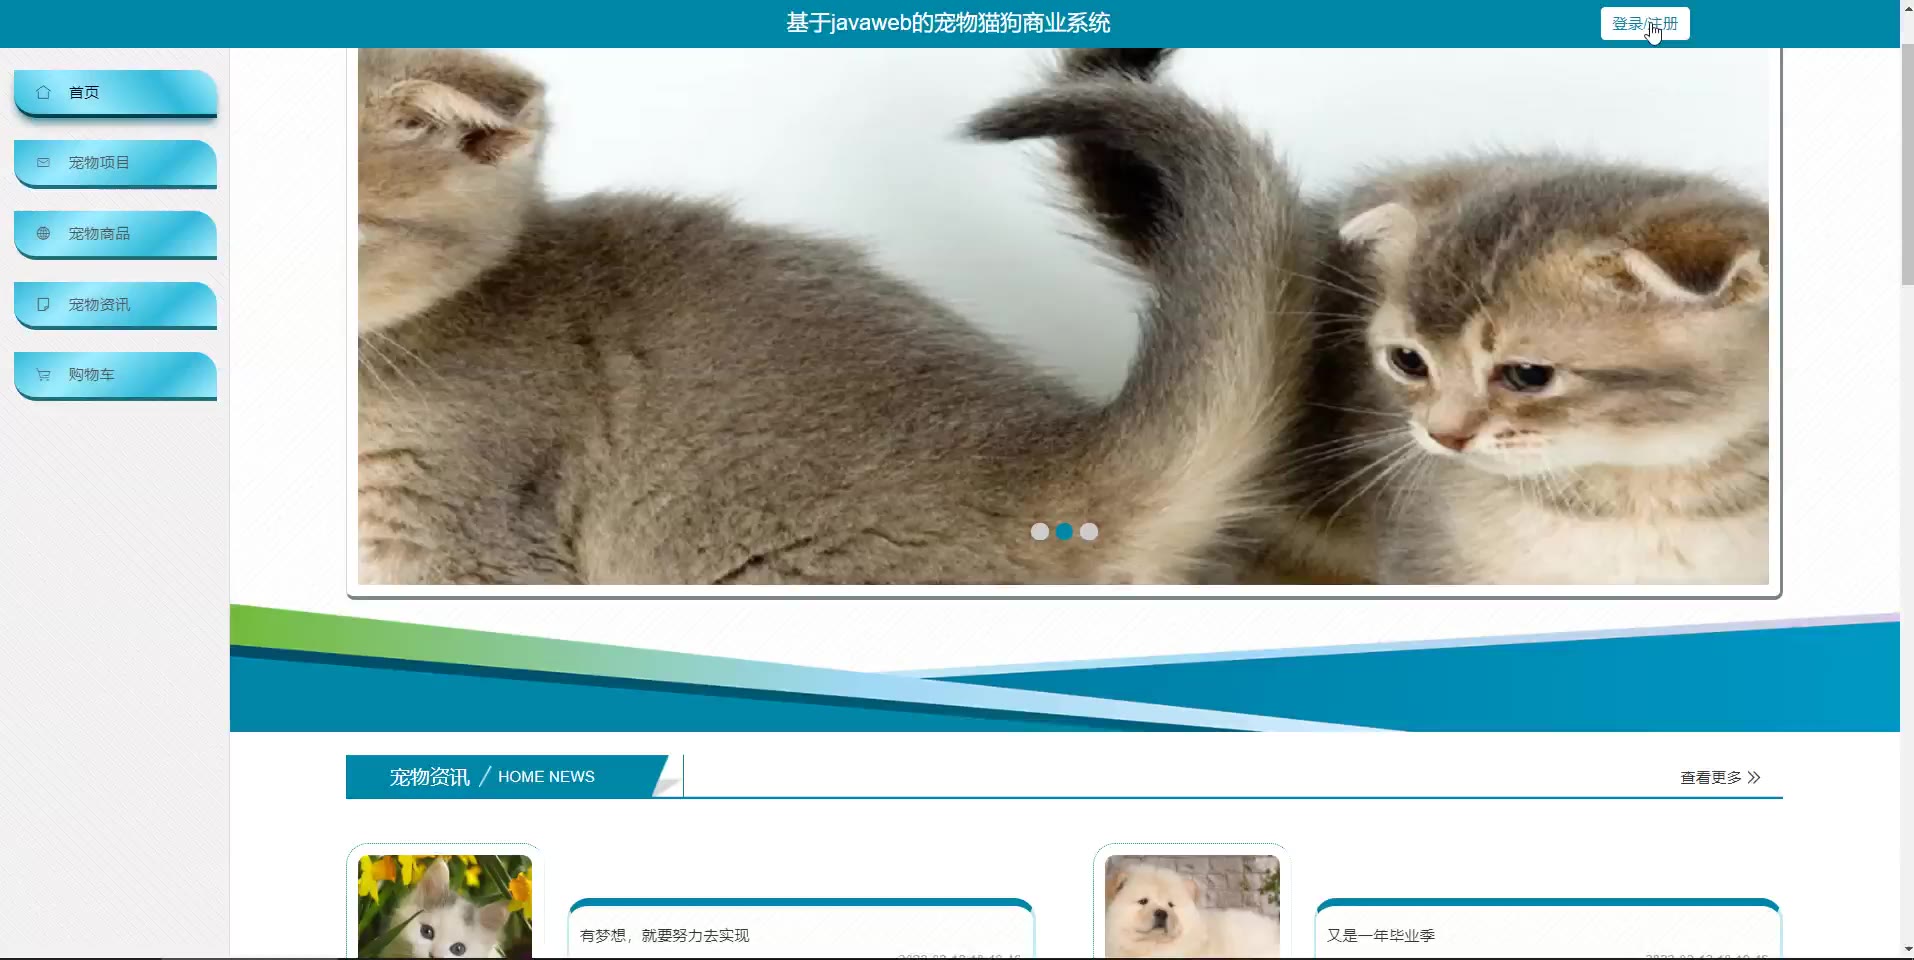The image size is (1914, 960).
Task: Click the double chevron next to 查看更多
Action: tap(1754, 777)
